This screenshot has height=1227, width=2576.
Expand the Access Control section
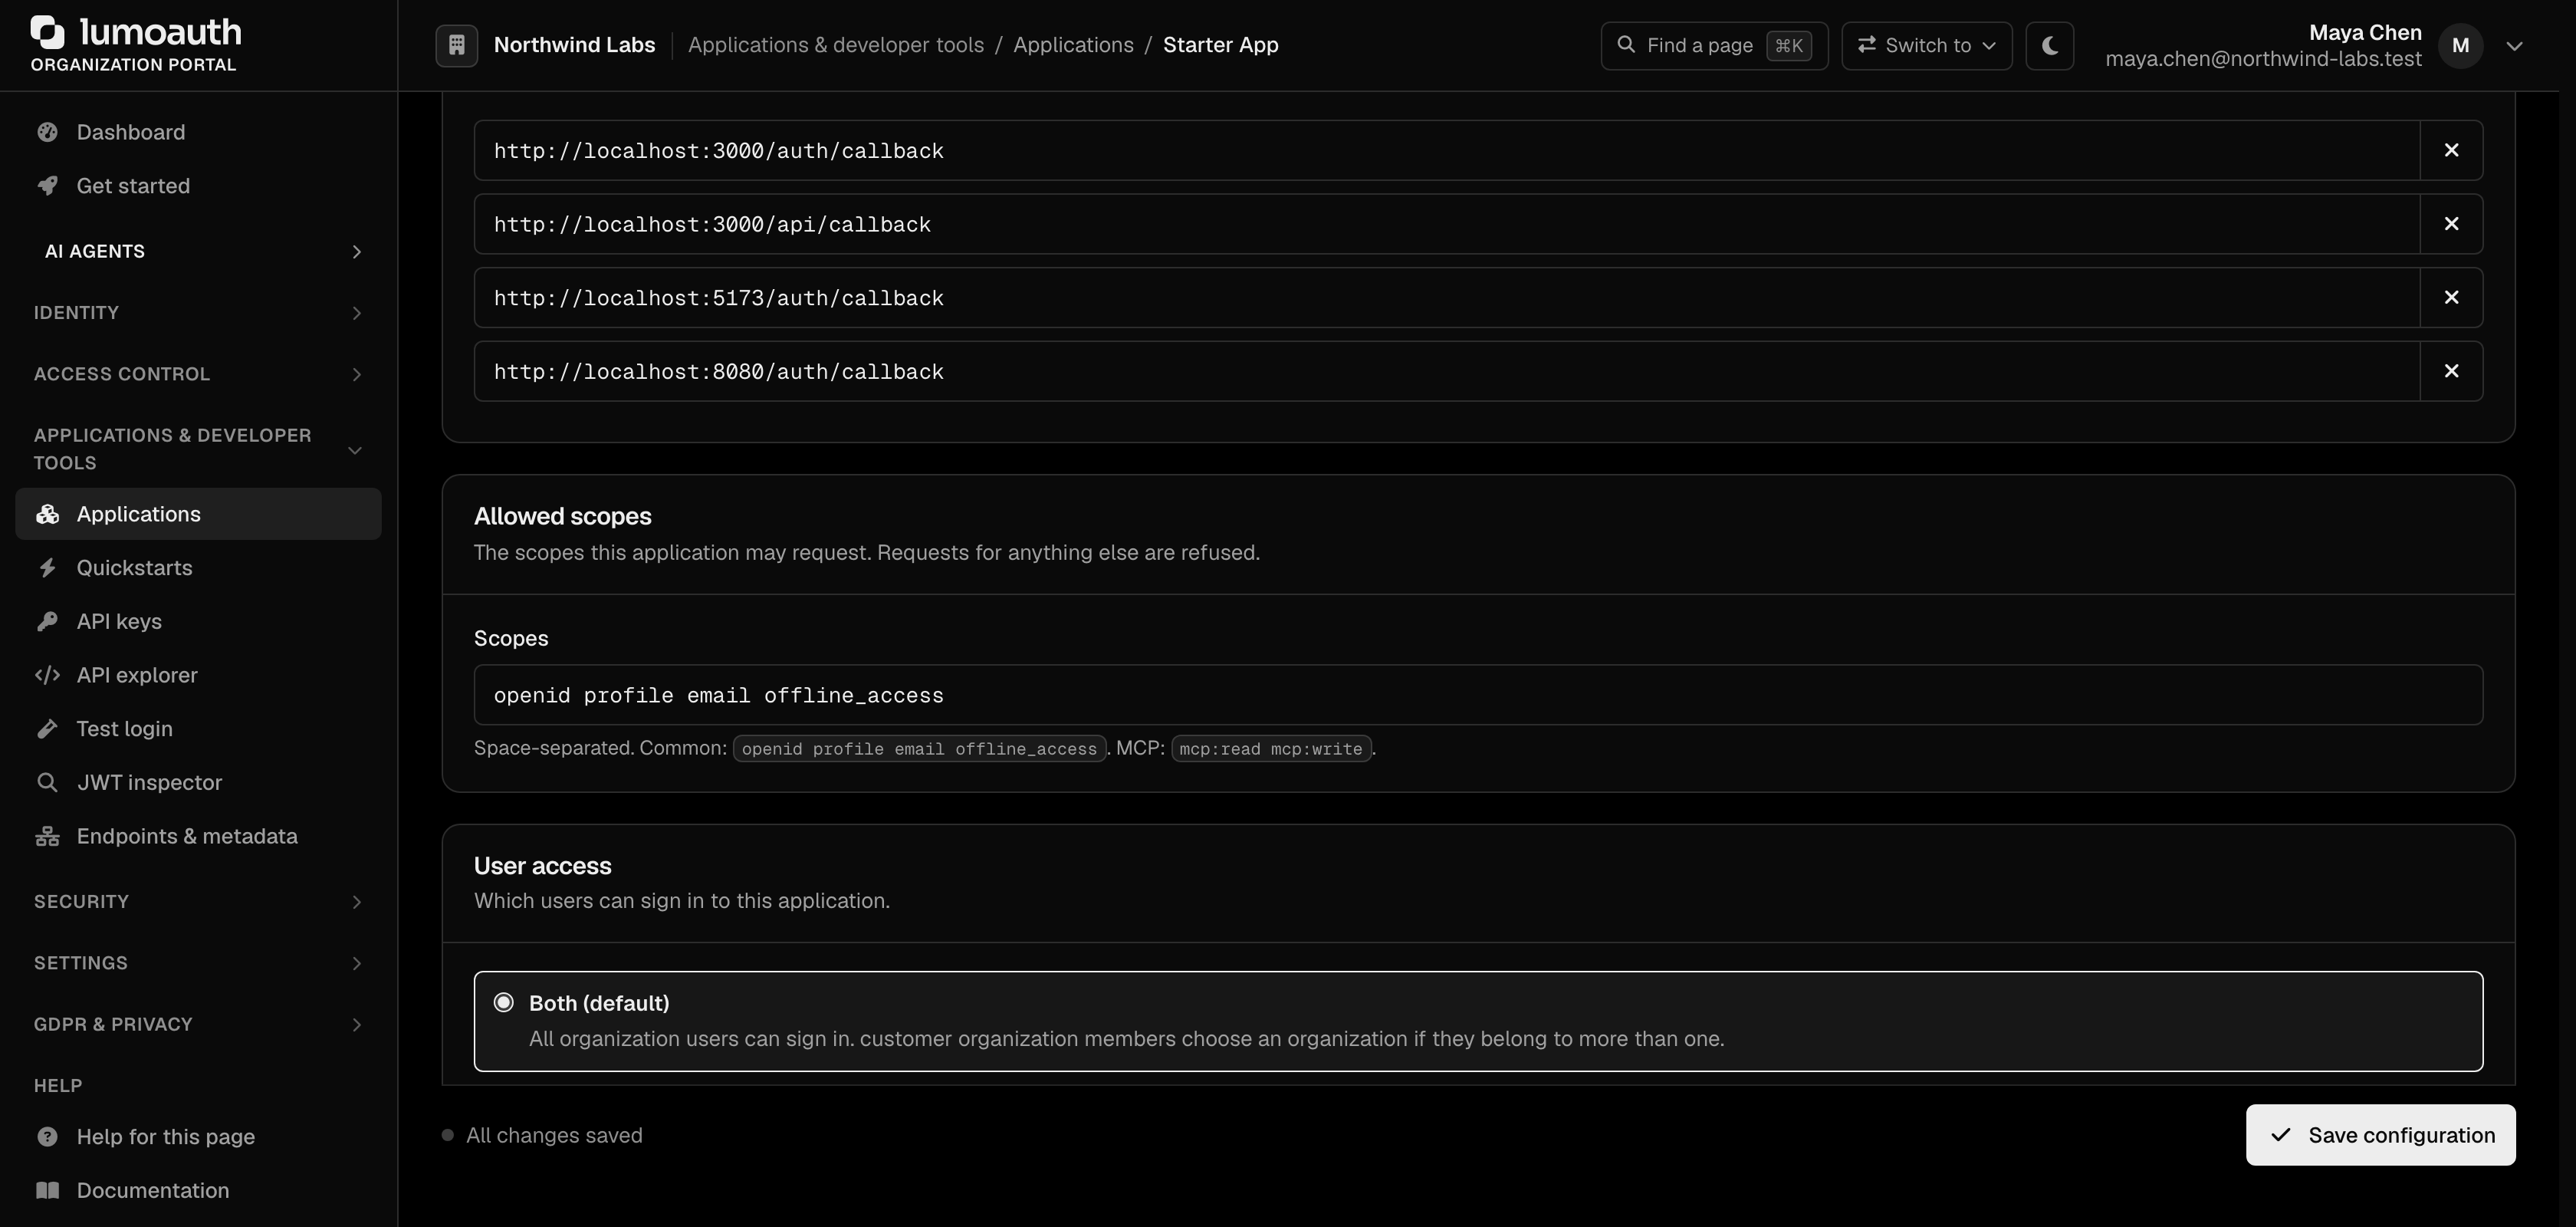pyautogui.click(x=198, y=374)
